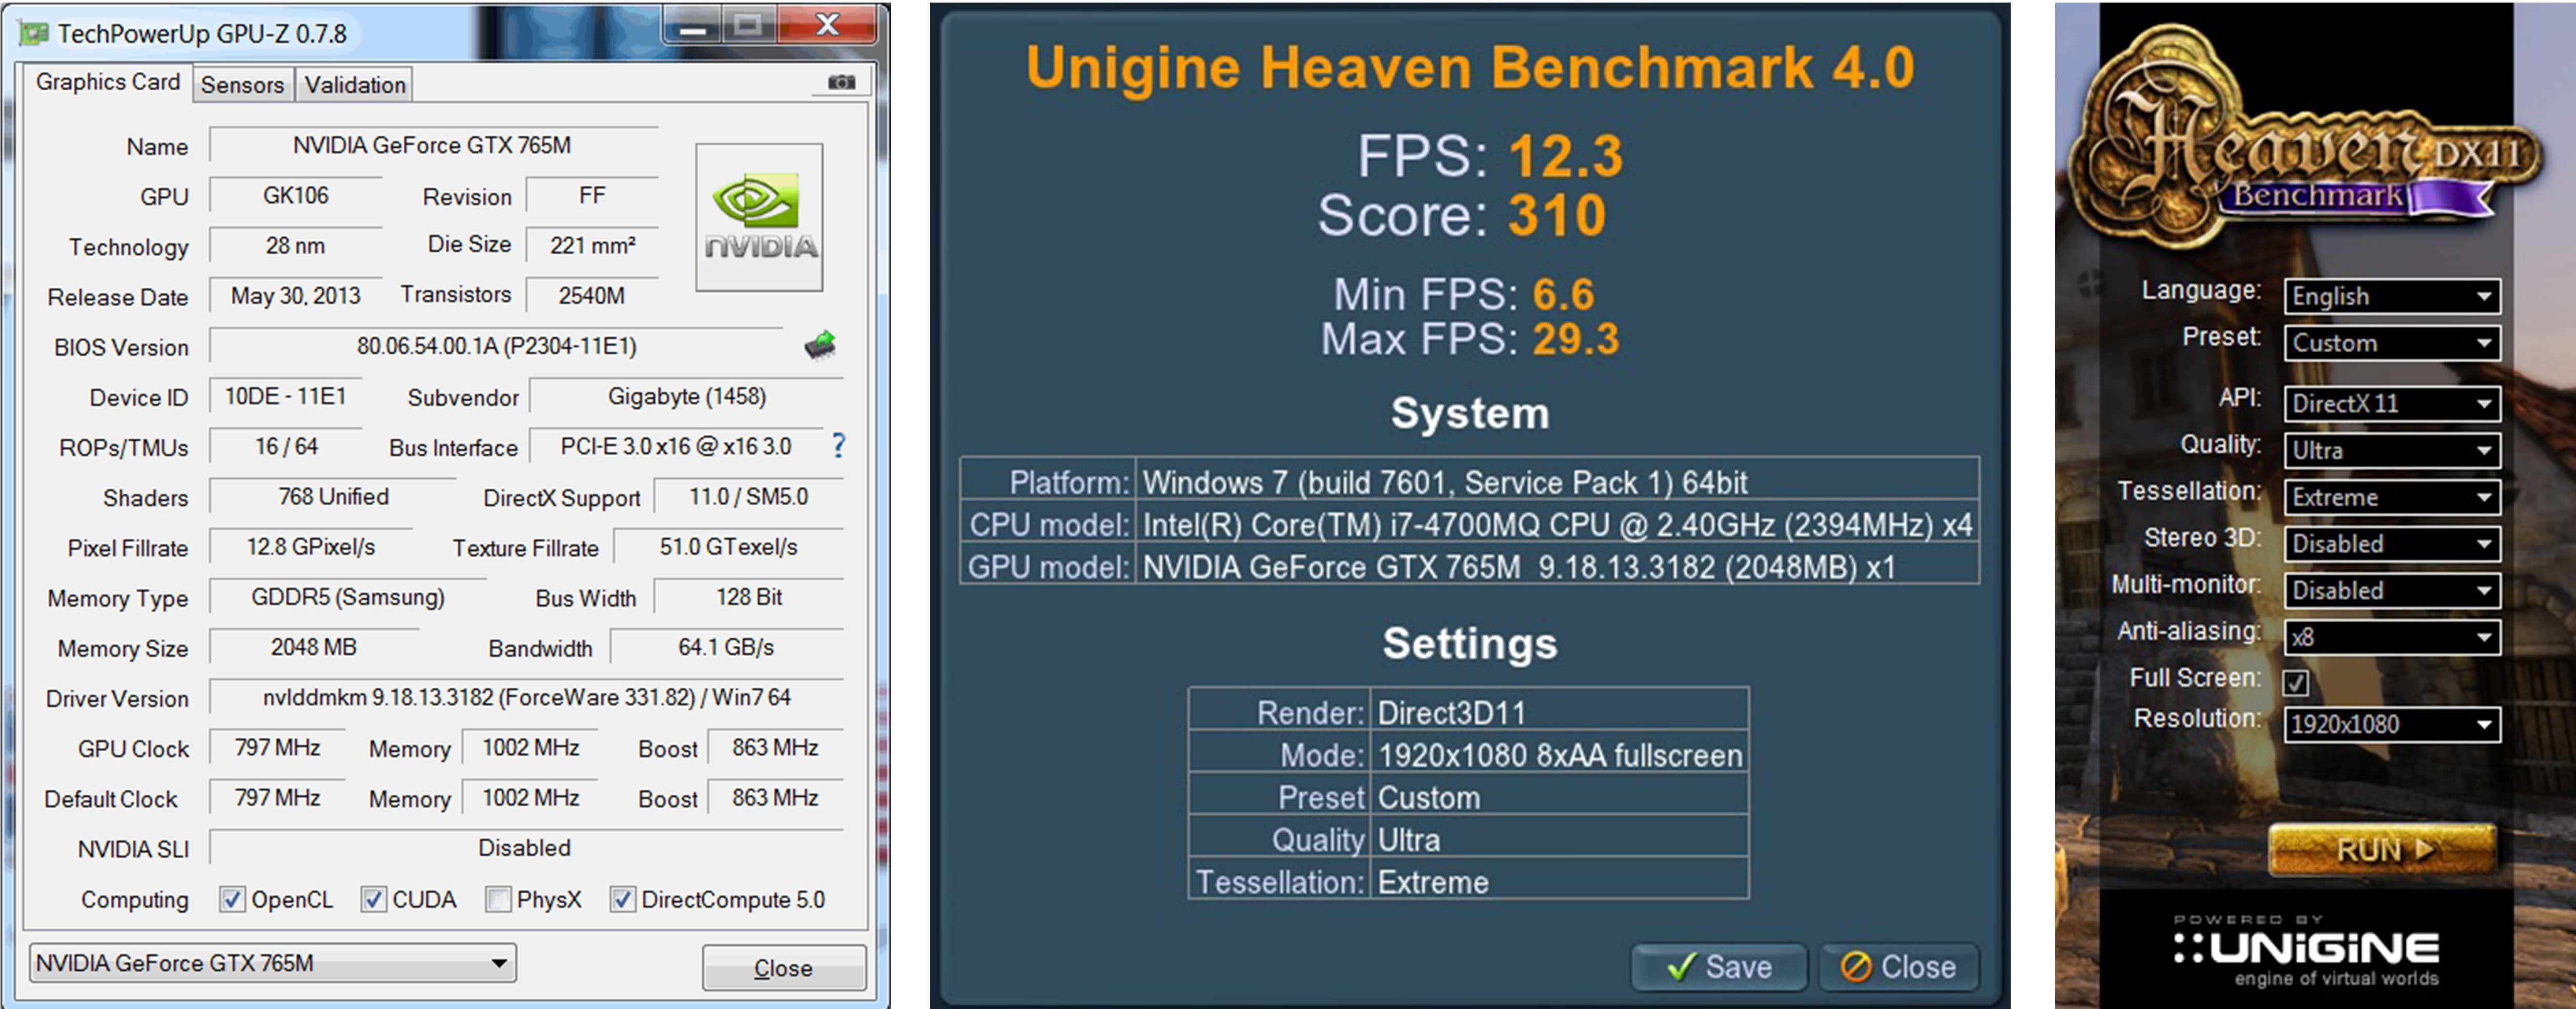Expand the Tessellation dropdown
The width and height of the screenshot is (2576, 1009).
point(2391,497)
